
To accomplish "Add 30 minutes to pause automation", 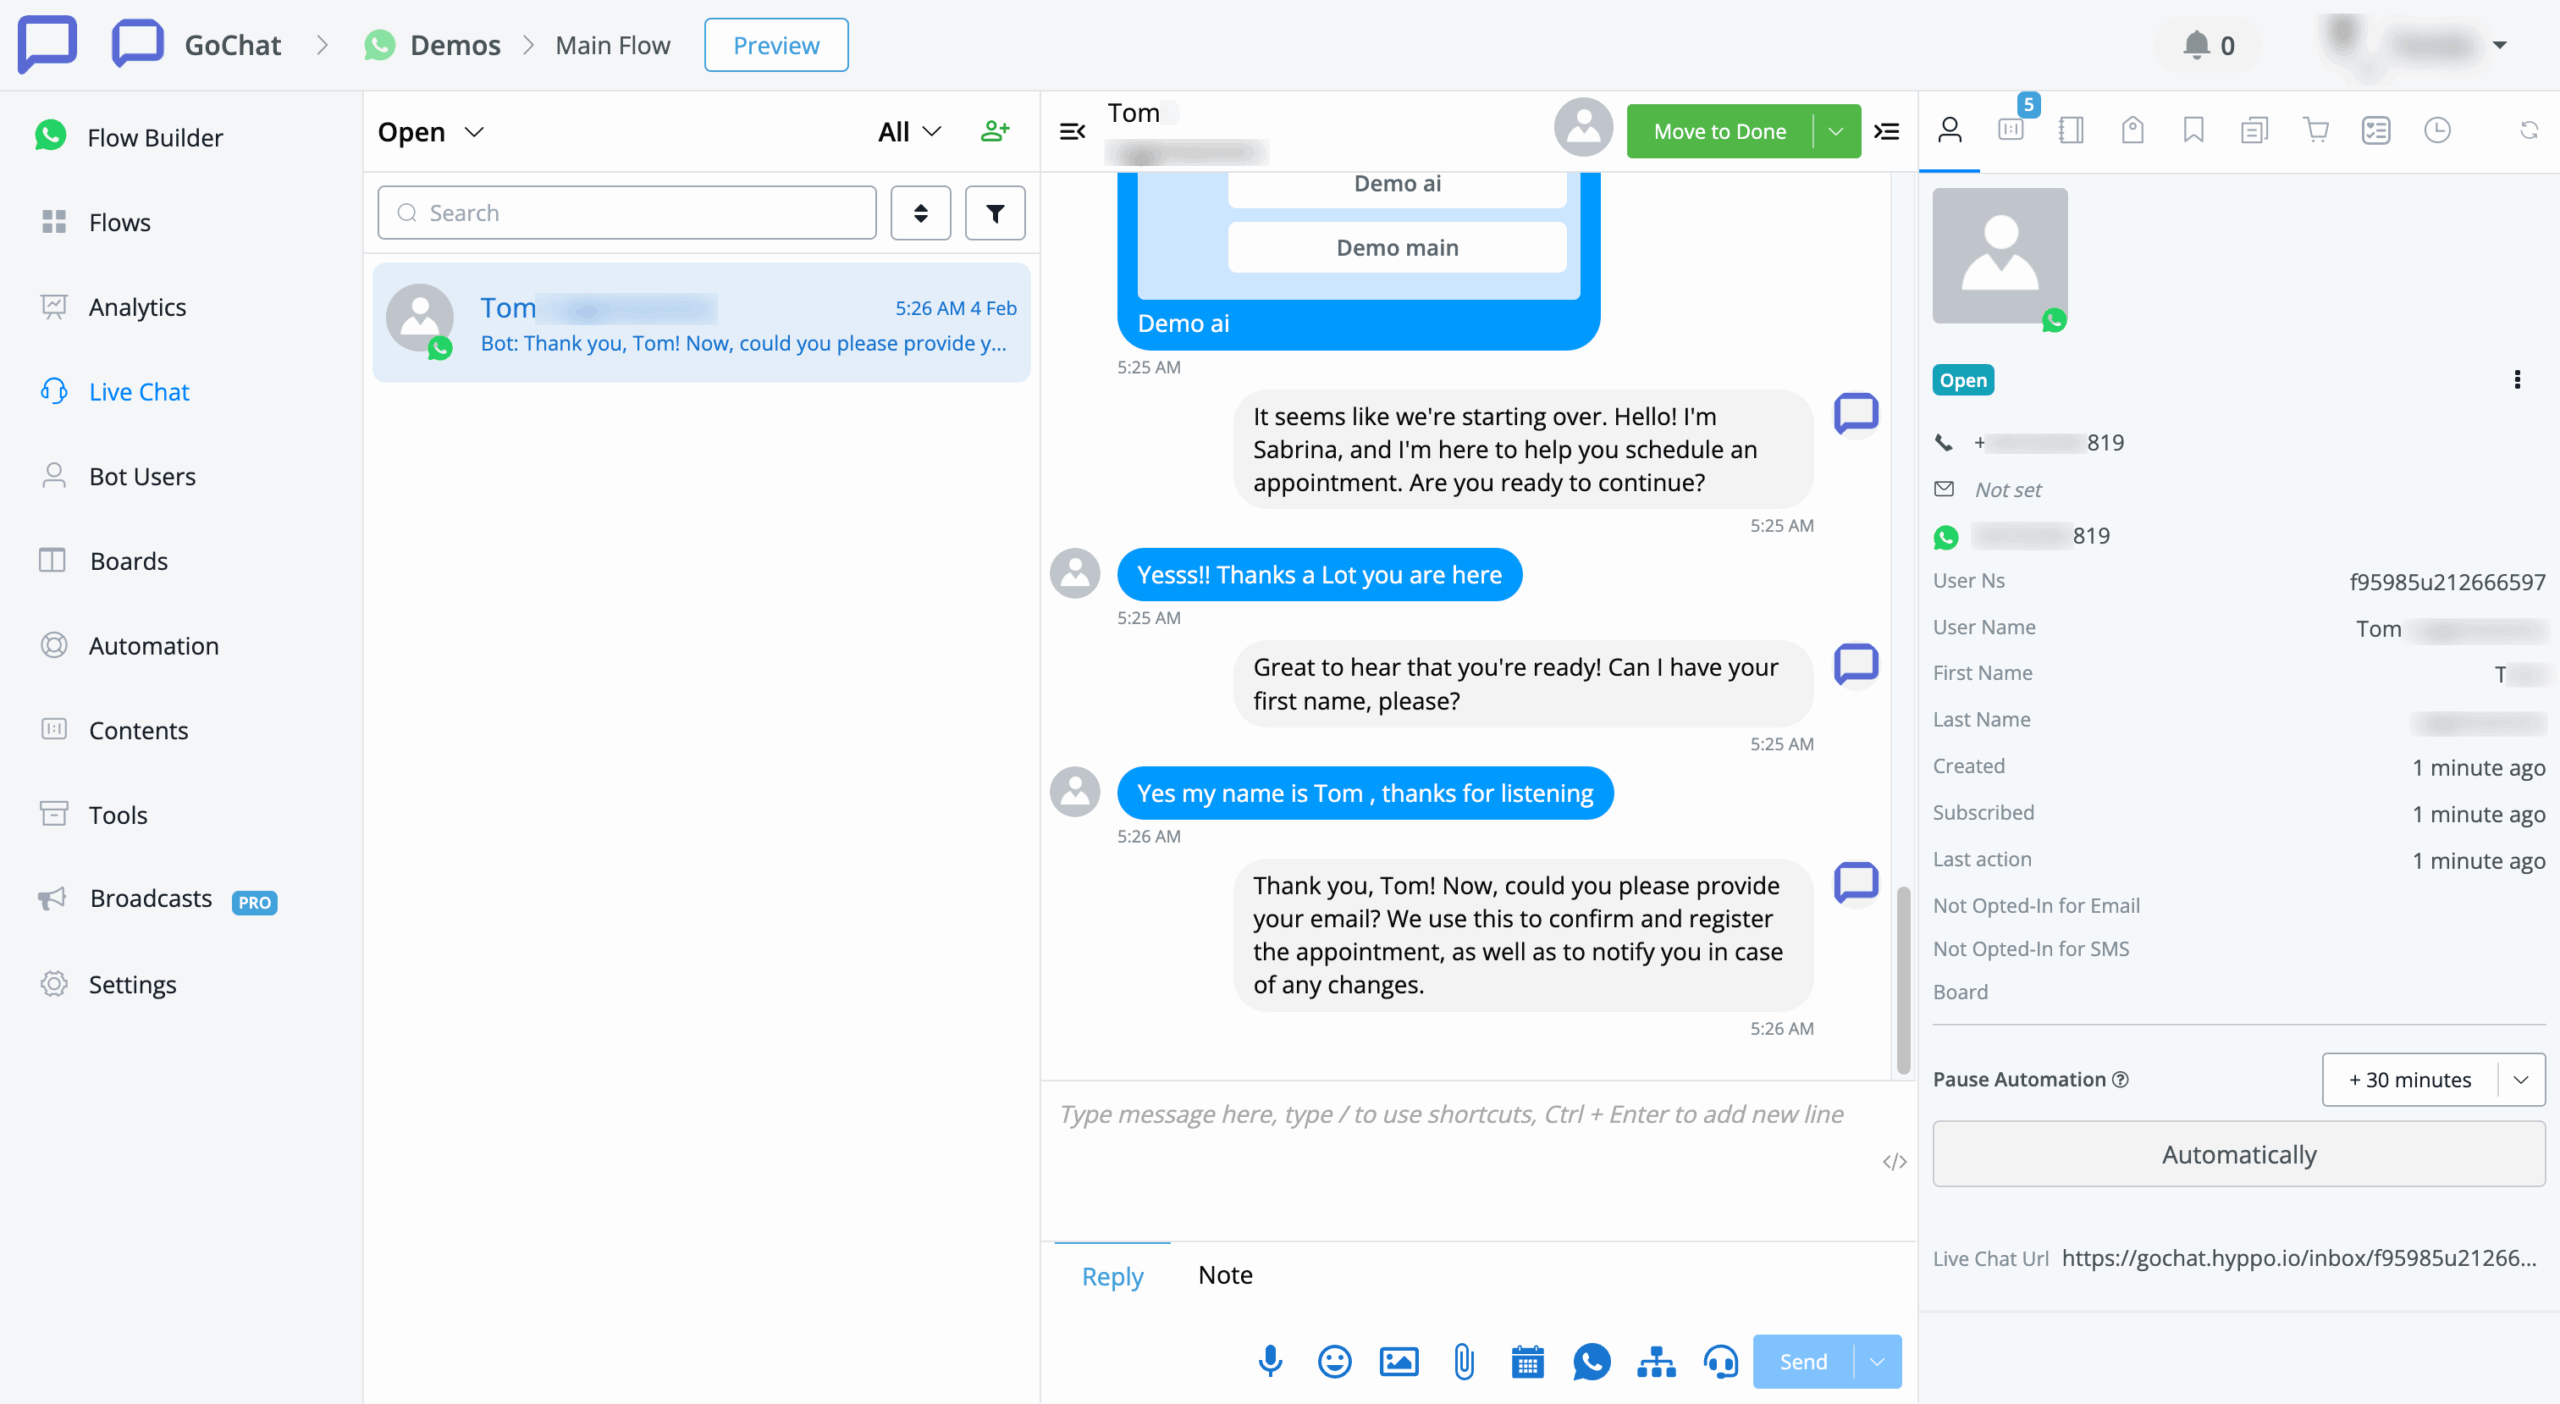I will (x=2410, y=1080).
